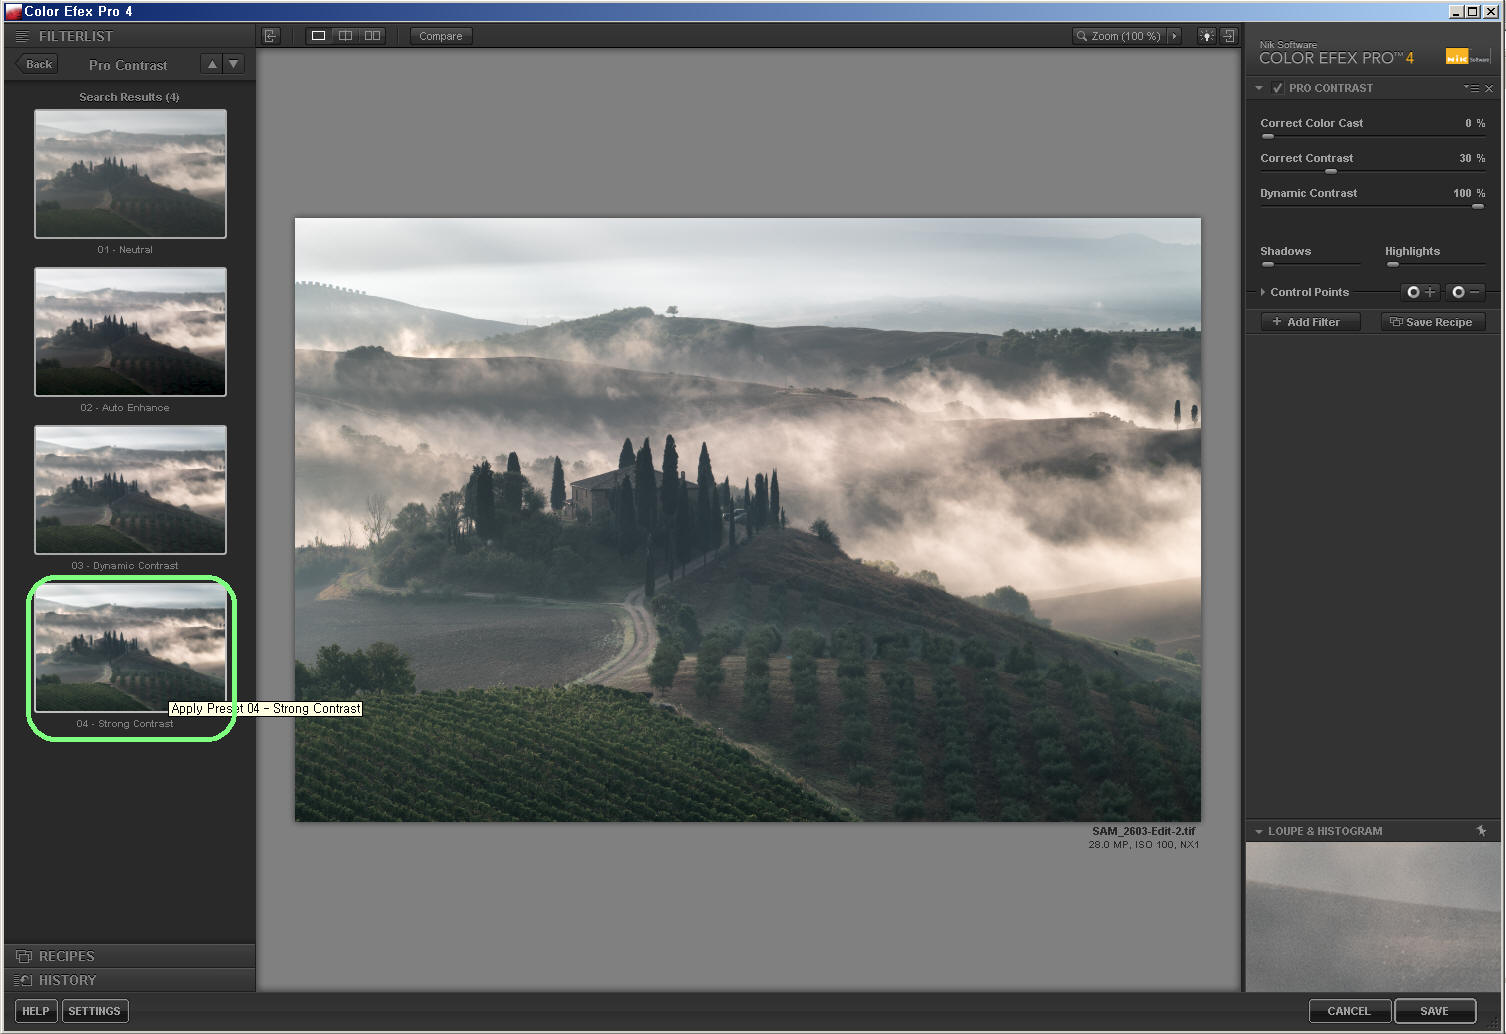Viewport: 1506px width, 1034px height.
Task: Click the hide filter list panel icon
Action: (x=270, y=36)
